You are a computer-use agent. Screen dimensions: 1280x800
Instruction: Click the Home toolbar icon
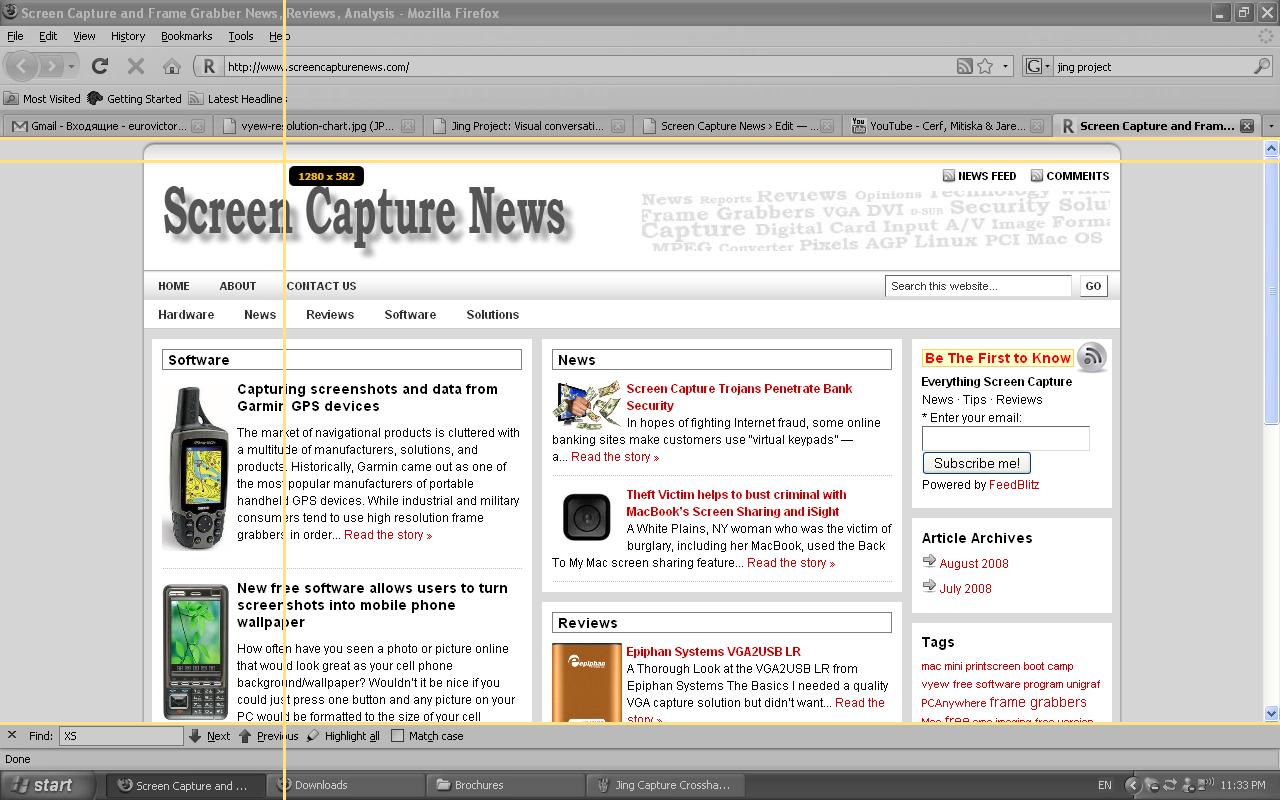click(172, 66)
